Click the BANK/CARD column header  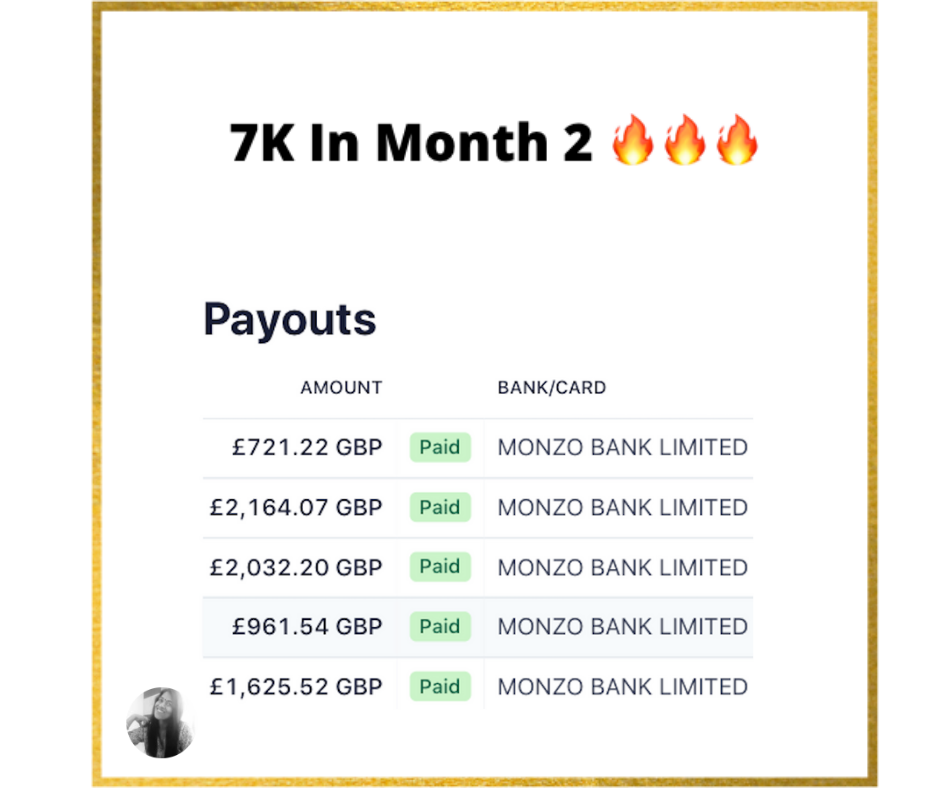coord(552,387)
